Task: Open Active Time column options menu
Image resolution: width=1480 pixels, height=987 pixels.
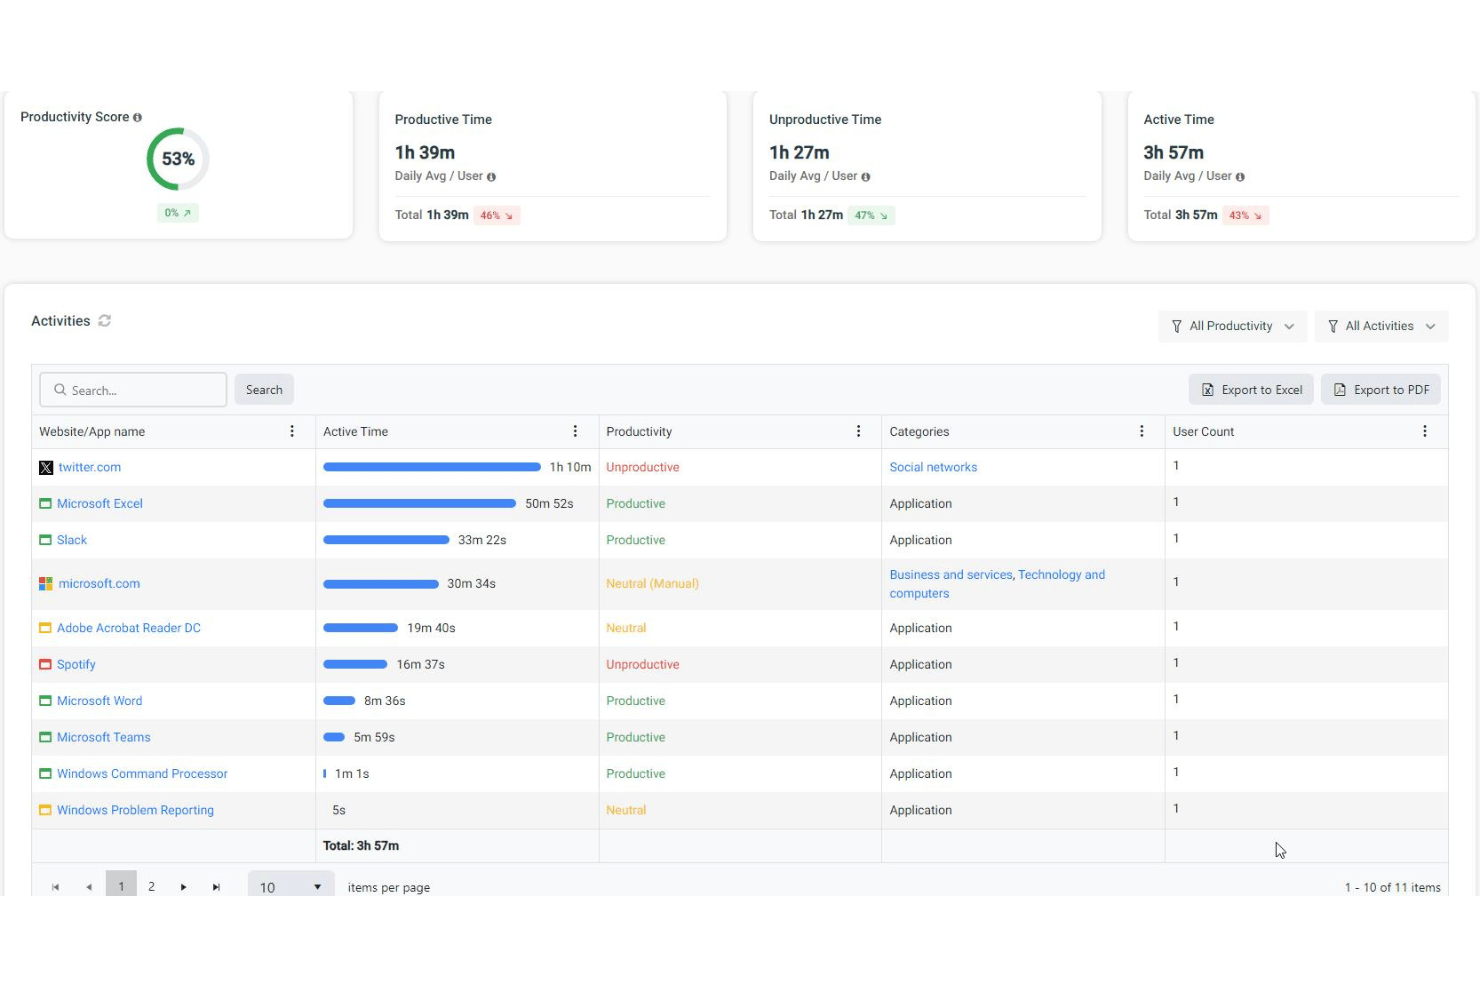Action: (575, 431)
